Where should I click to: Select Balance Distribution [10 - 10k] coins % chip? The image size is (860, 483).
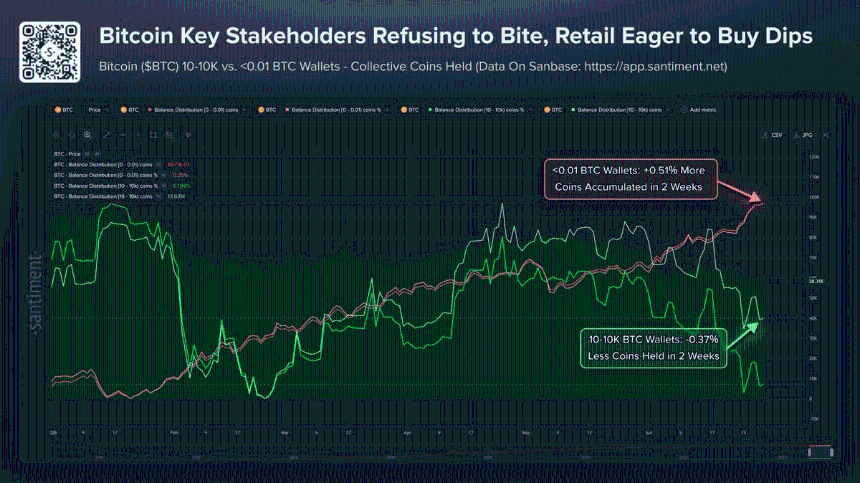click(x=478, y=110)
